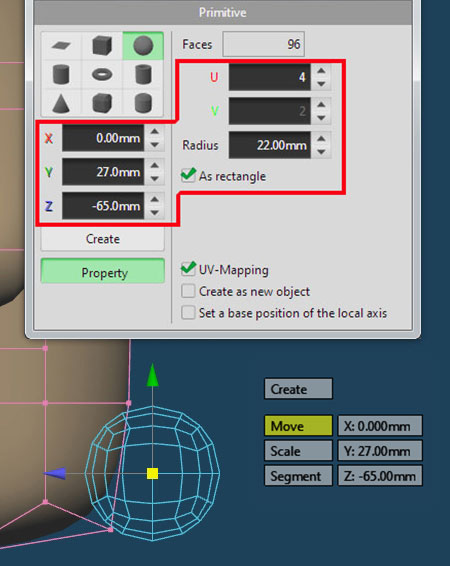Uncheck the As rectangle checkbox
This screenshot has width=450, height=566.
tap(188, 176)
